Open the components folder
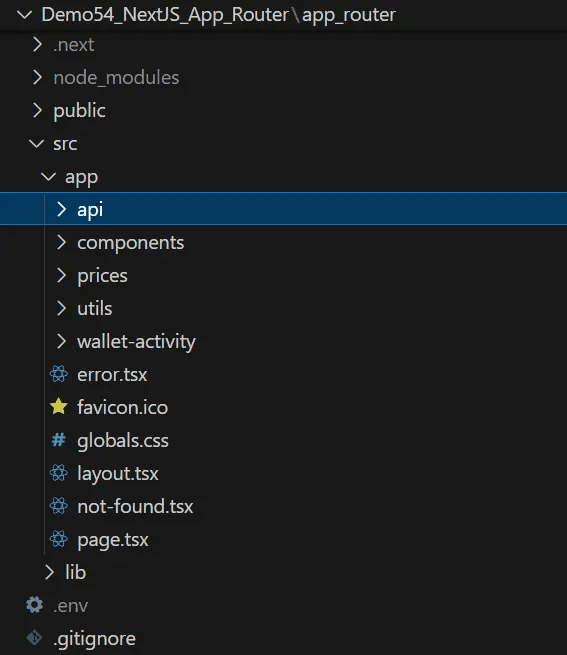 pos(130,243)
